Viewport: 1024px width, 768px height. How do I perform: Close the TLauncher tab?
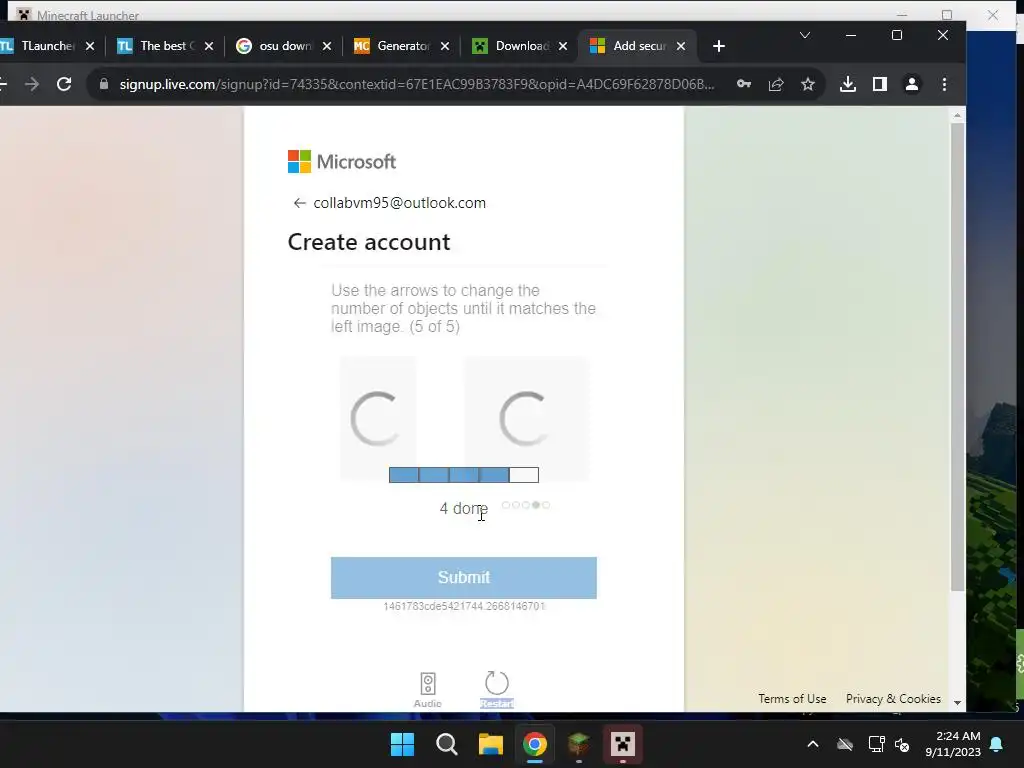click(x=90, y=46)
